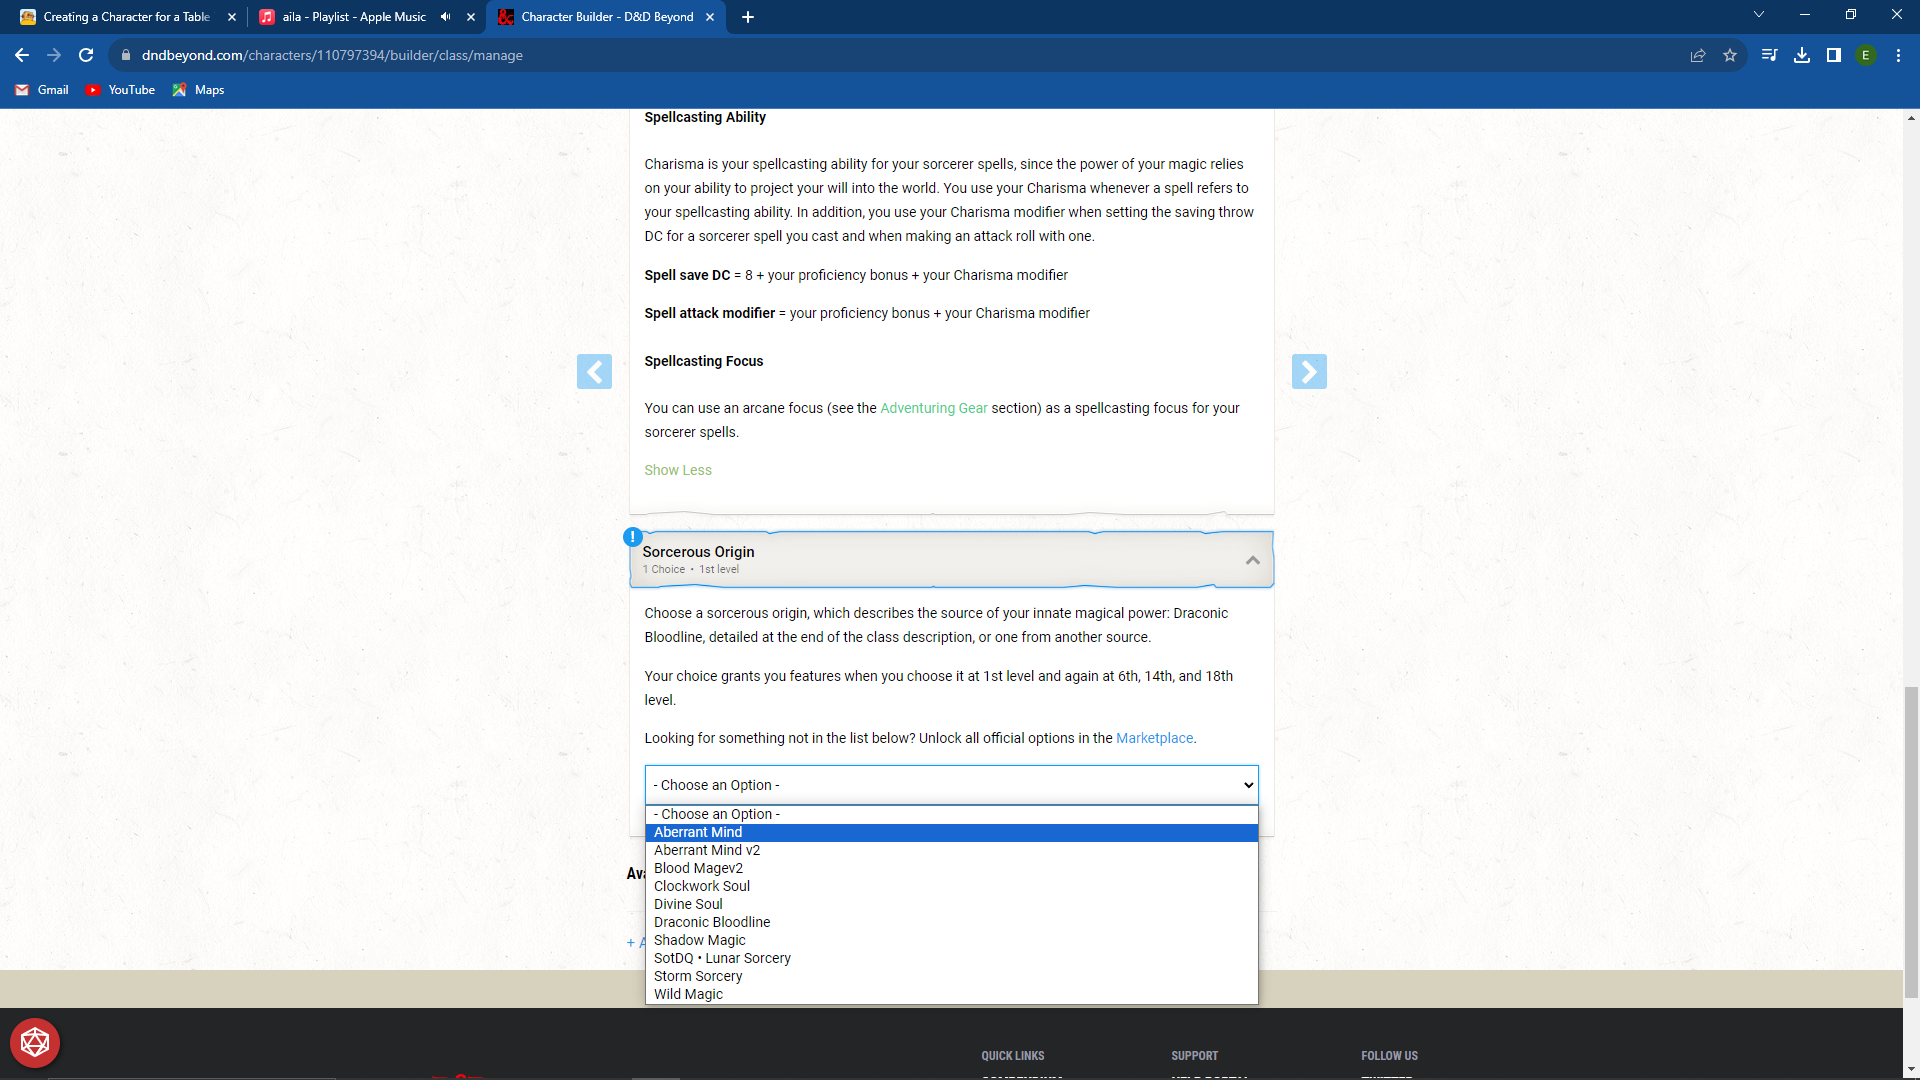
Task: Reload the character builder page
Action: coord(85,55)
